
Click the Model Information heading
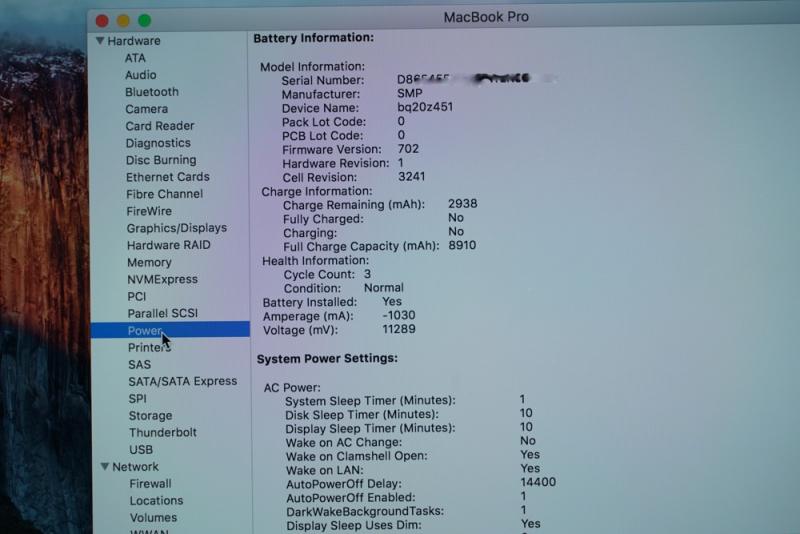tap(312, 67)
